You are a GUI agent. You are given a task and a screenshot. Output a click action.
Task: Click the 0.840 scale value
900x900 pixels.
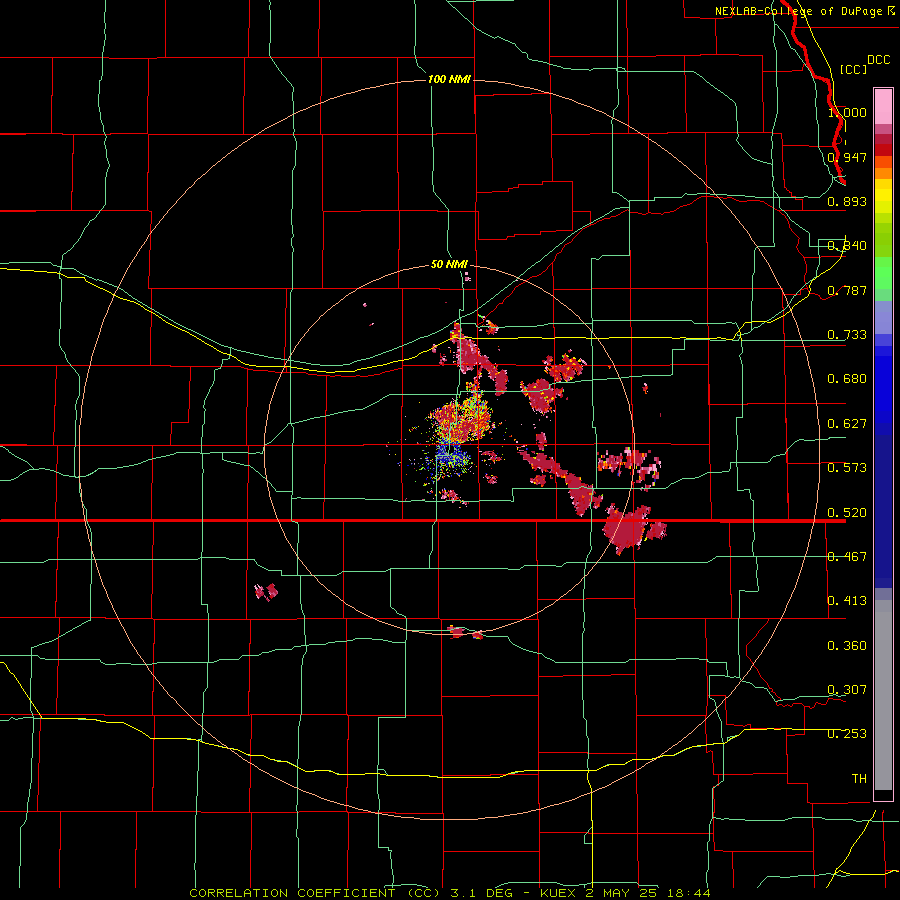coord(847,246)
